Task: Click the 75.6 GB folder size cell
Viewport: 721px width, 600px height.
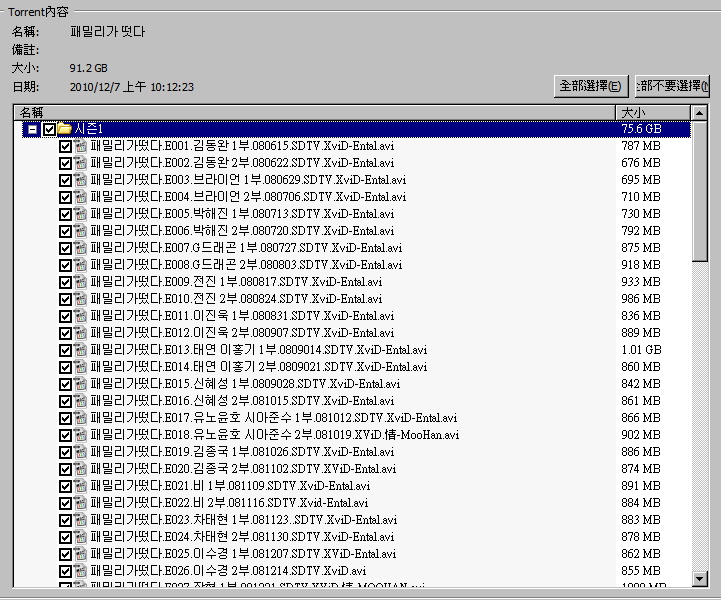Action: pos(641,129)
